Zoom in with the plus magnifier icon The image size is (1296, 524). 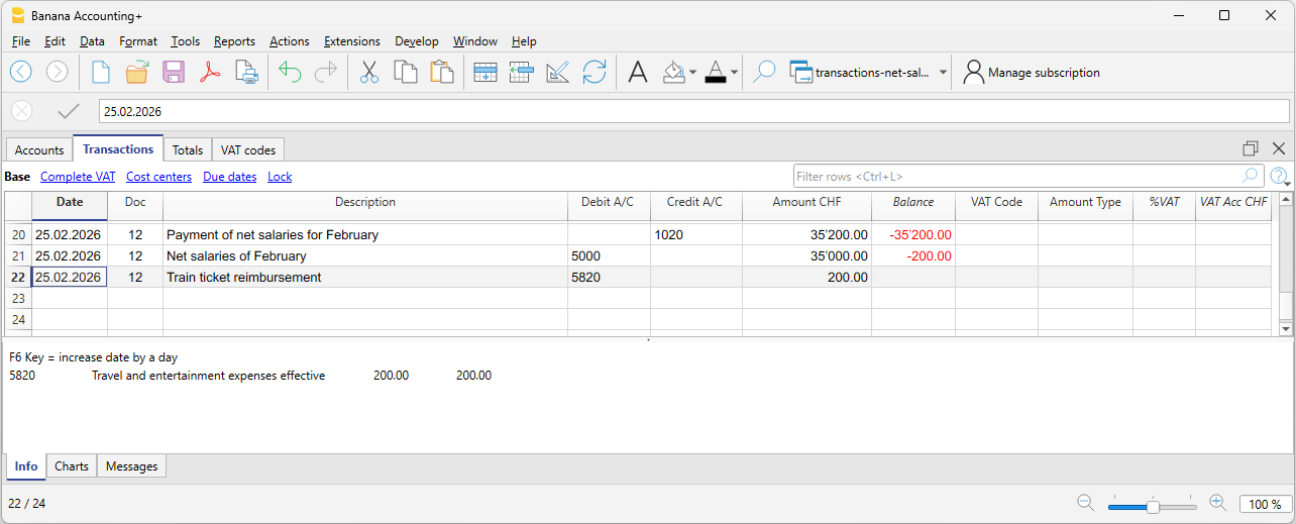[1217, 503]
